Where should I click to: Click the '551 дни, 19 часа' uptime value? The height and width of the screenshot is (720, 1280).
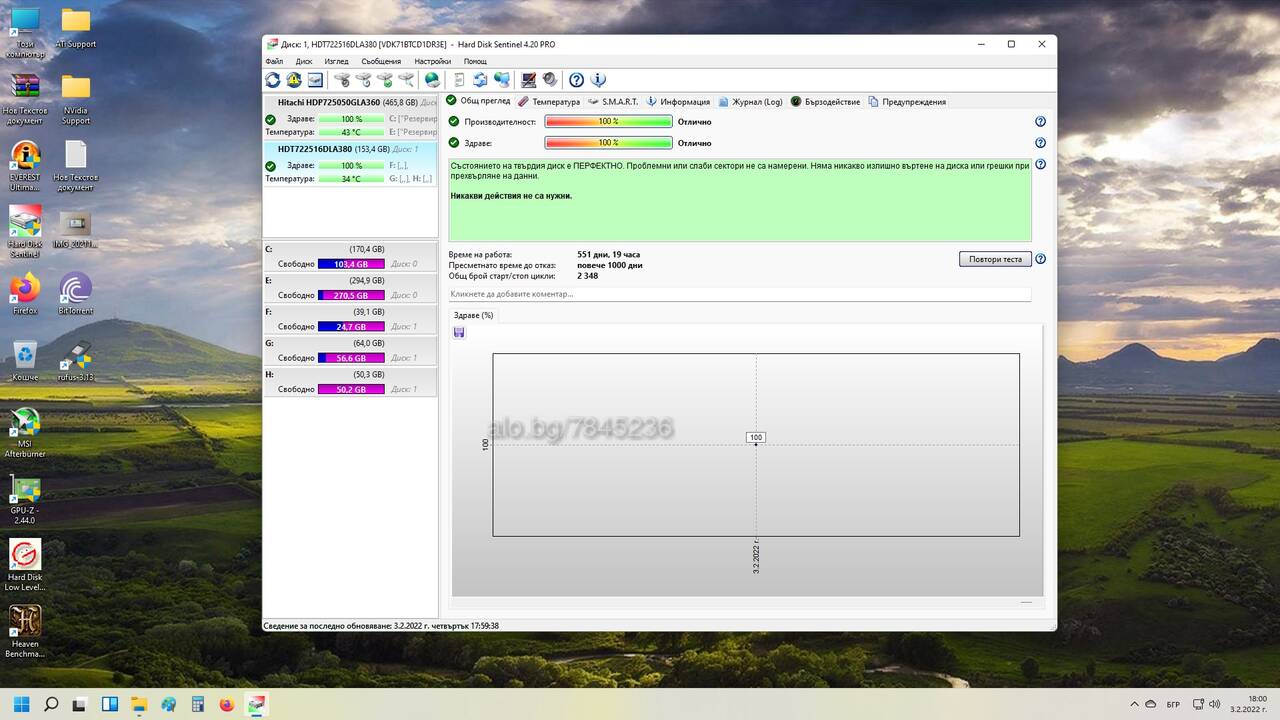tap(609, 255)
